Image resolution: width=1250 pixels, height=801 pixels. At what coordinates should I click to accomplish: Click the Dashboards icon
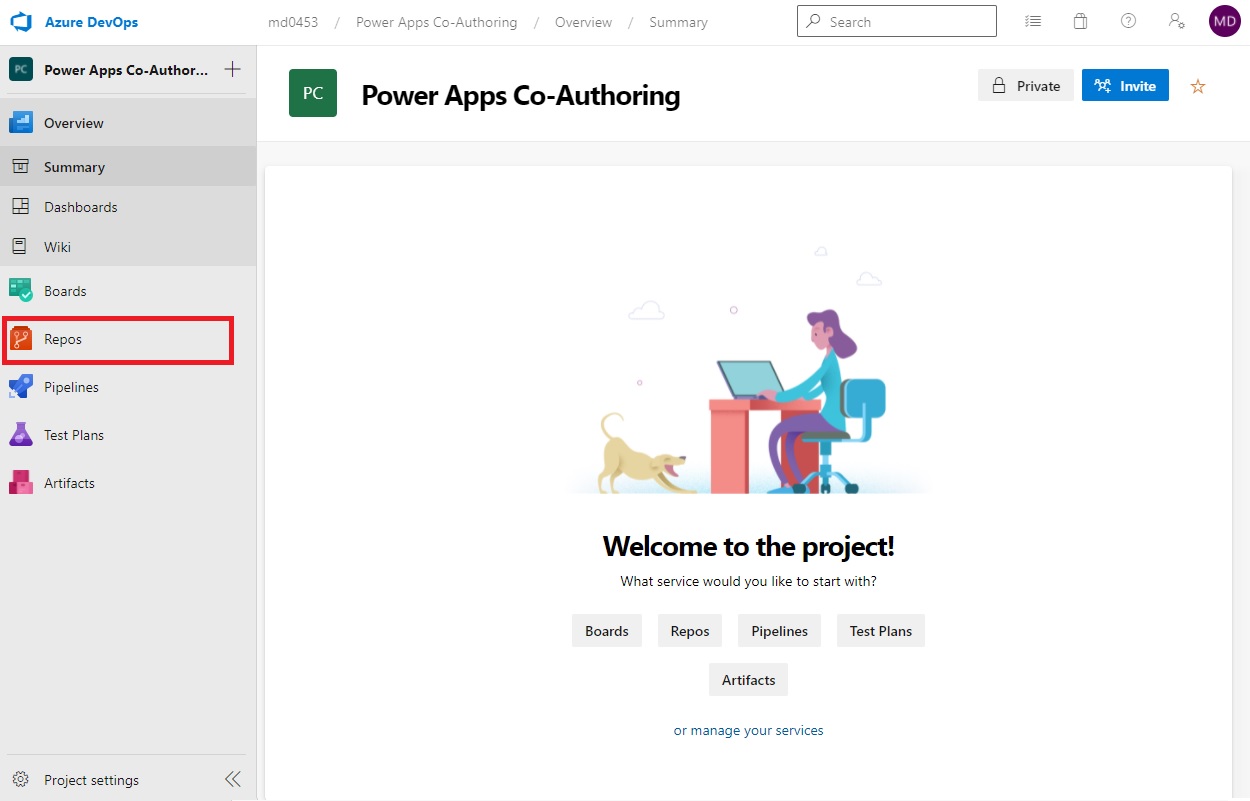coord(22,207)
